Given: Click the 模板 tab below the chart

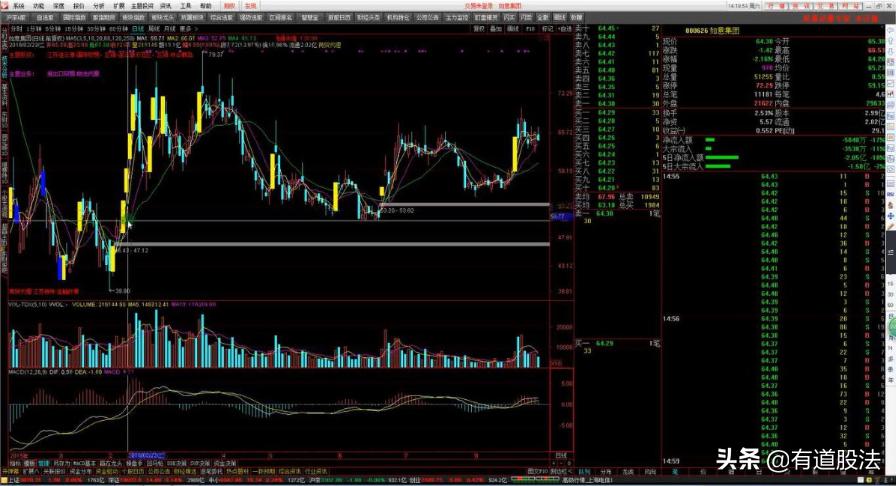Looking at the screenshot, I should [x=29, y=463].
